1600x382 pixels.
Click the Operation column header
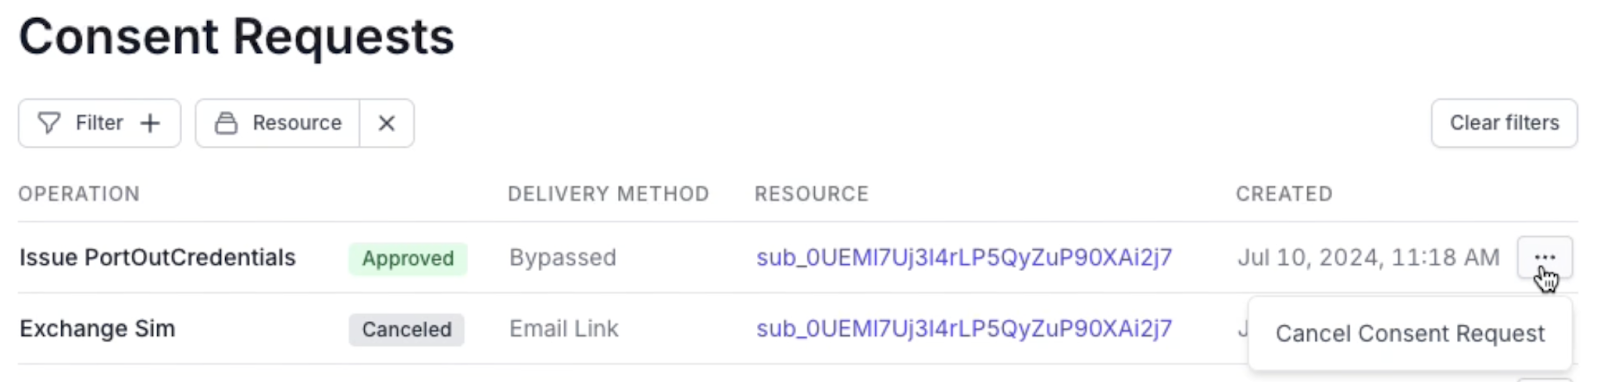79,194
